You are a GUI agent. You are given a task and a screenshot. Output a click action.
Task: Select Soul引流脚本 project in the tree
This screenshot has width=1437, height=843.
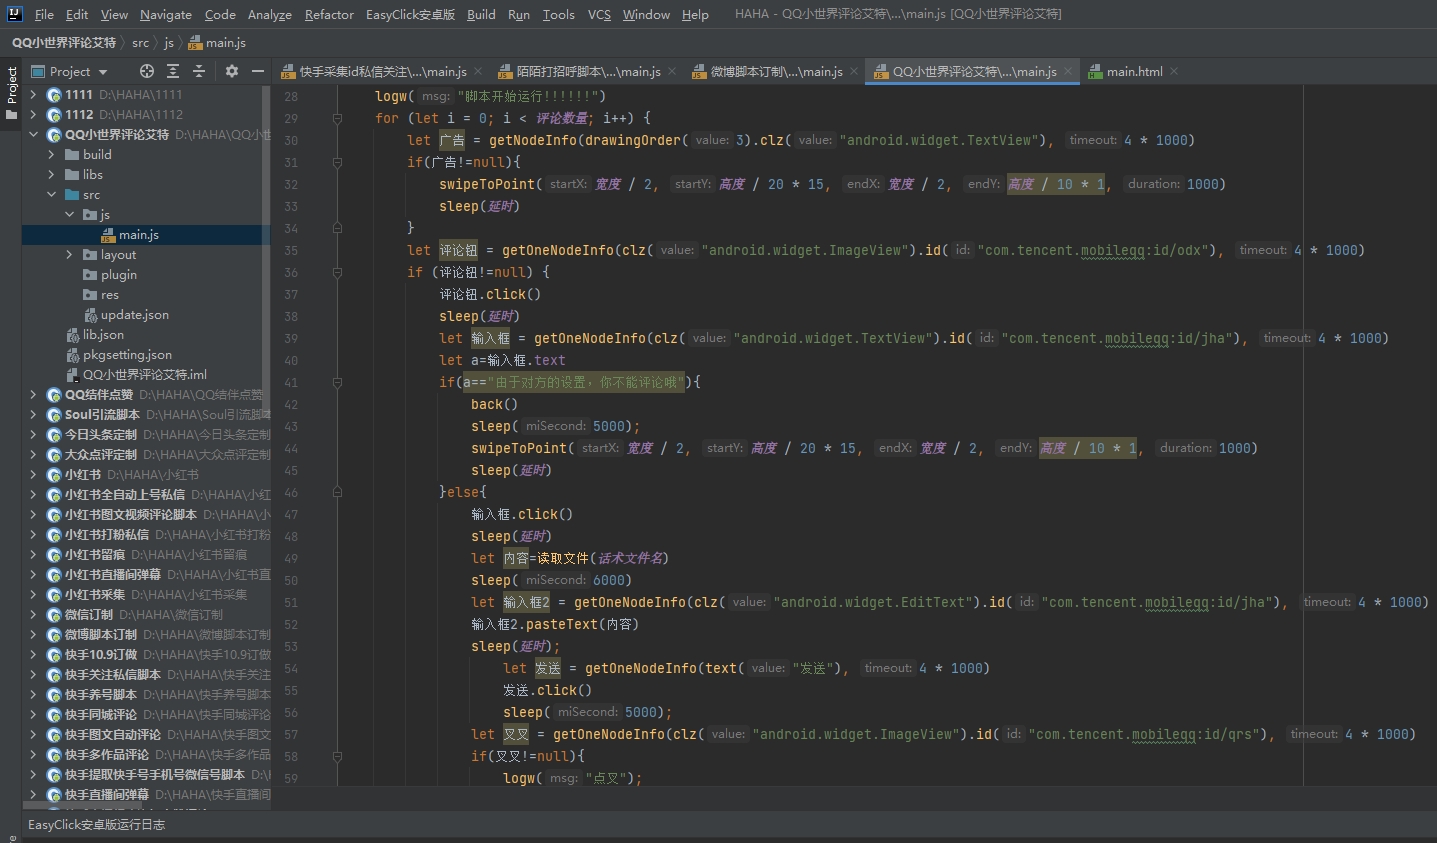click(102, 415)
